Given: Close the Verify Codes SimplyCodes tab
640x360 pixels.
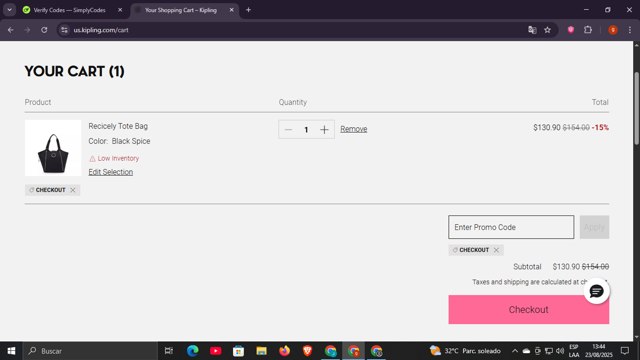Looking at the screenshot, I should tap(120, 10).
